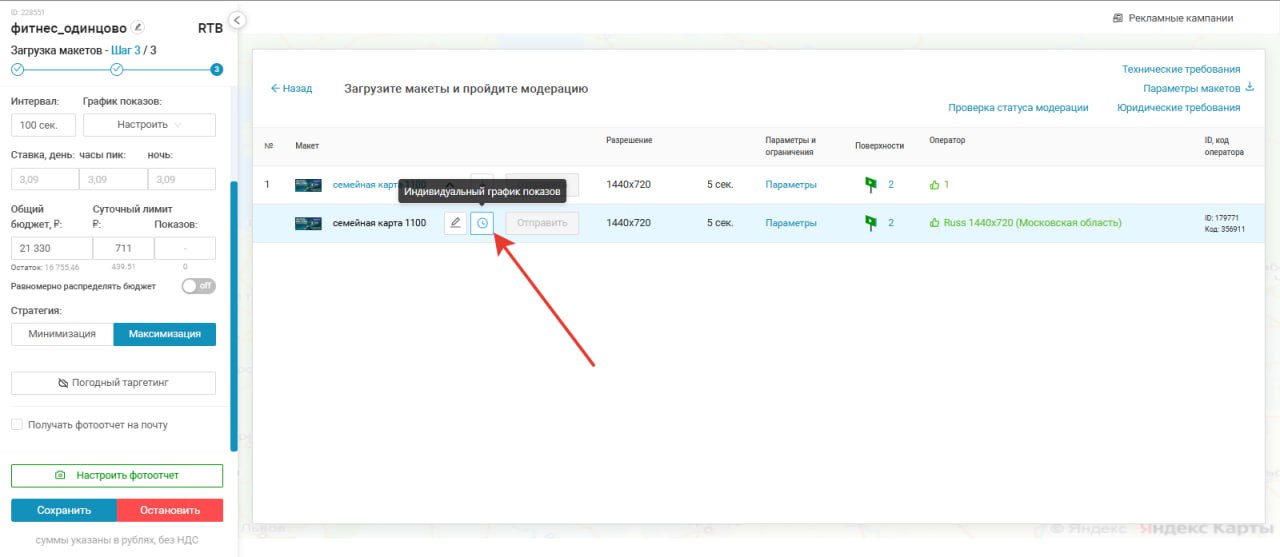Toggle Равномерно распределять бюджет switch
This screenshot has width=1280, height=557.
(x=198, y=286)
